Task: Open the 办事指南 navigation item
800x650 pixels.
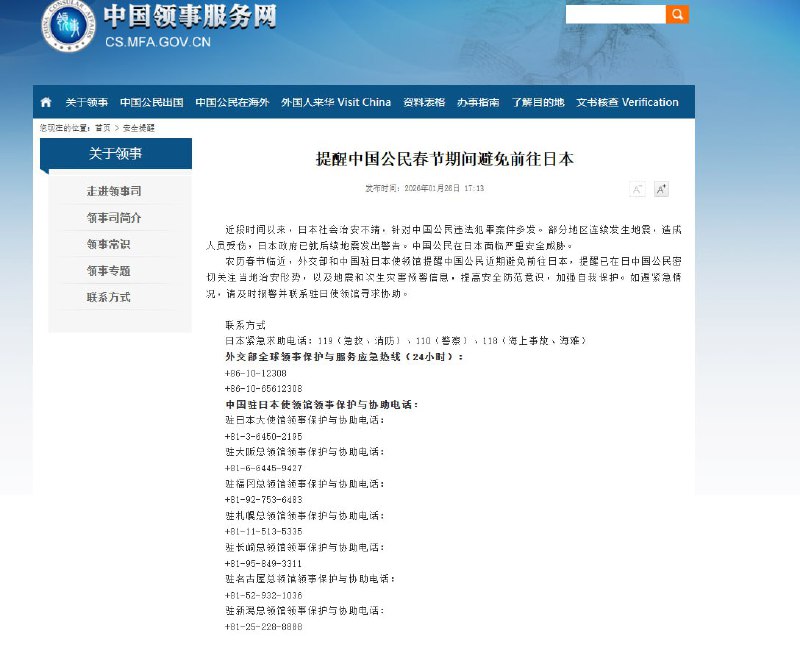Action: (481, 101)
